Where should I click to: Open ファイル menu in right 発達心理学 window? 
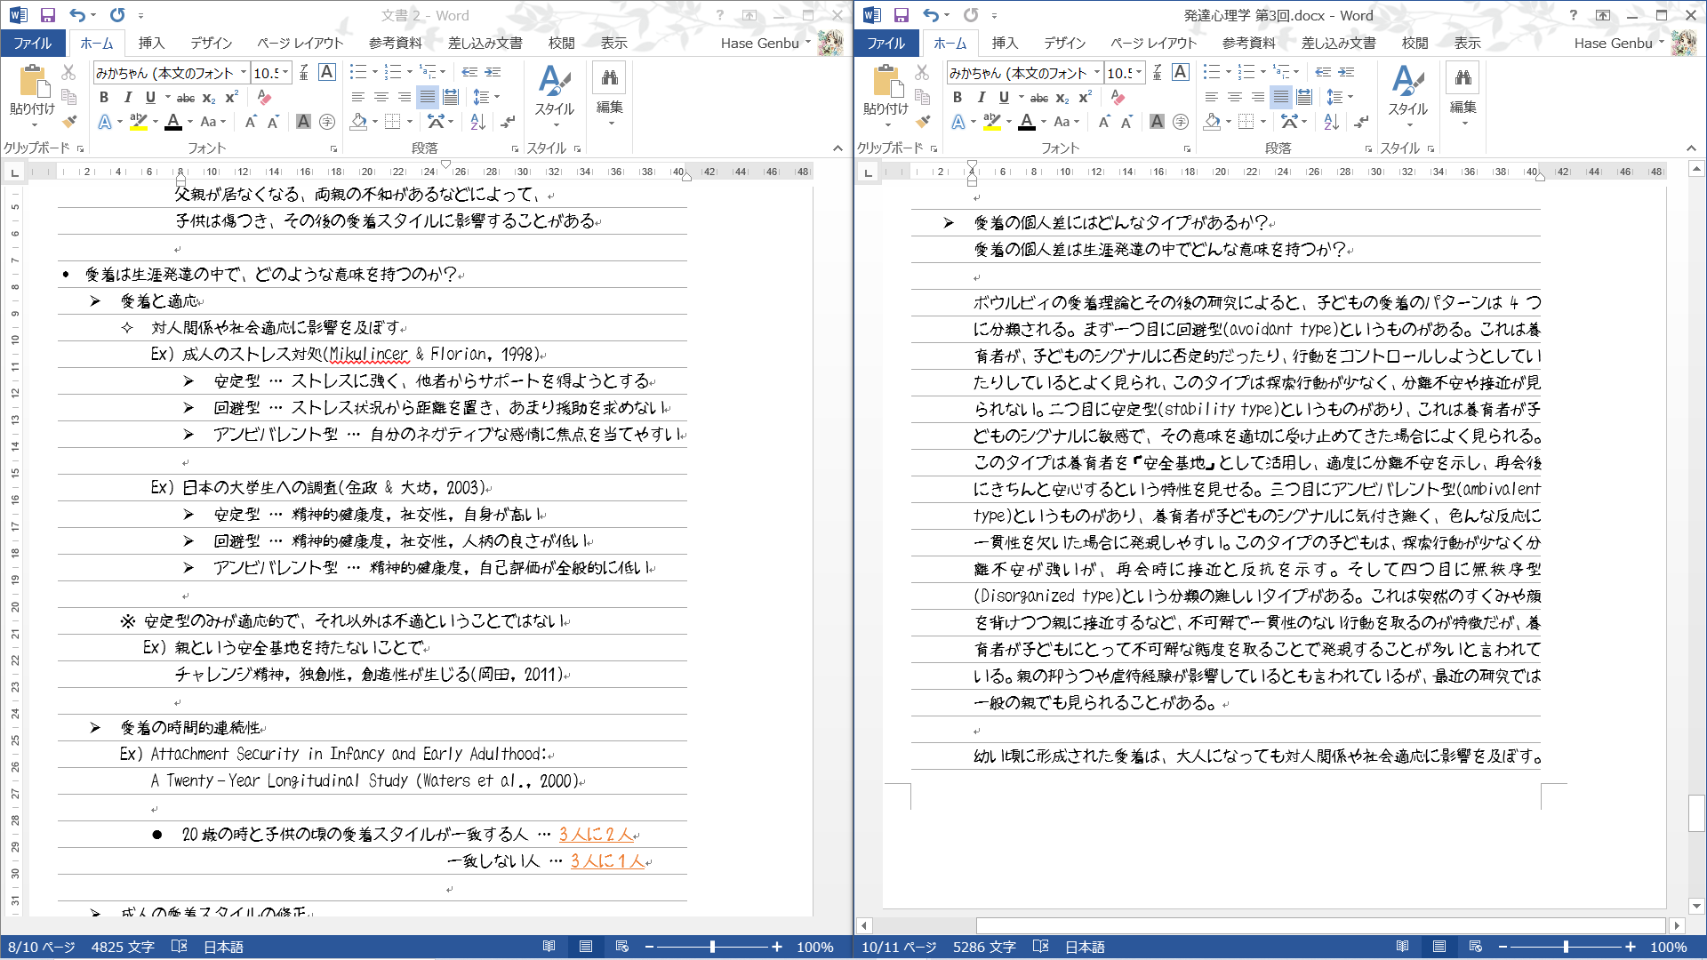885,43
